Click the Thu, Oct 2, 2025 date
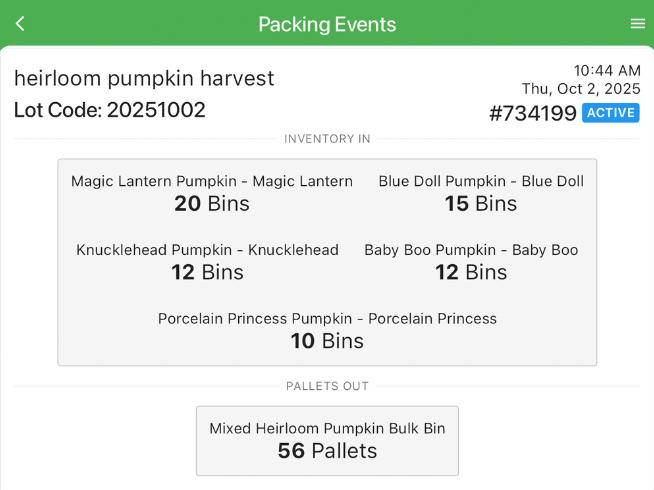The image size is (654, 490). point(581,89)
